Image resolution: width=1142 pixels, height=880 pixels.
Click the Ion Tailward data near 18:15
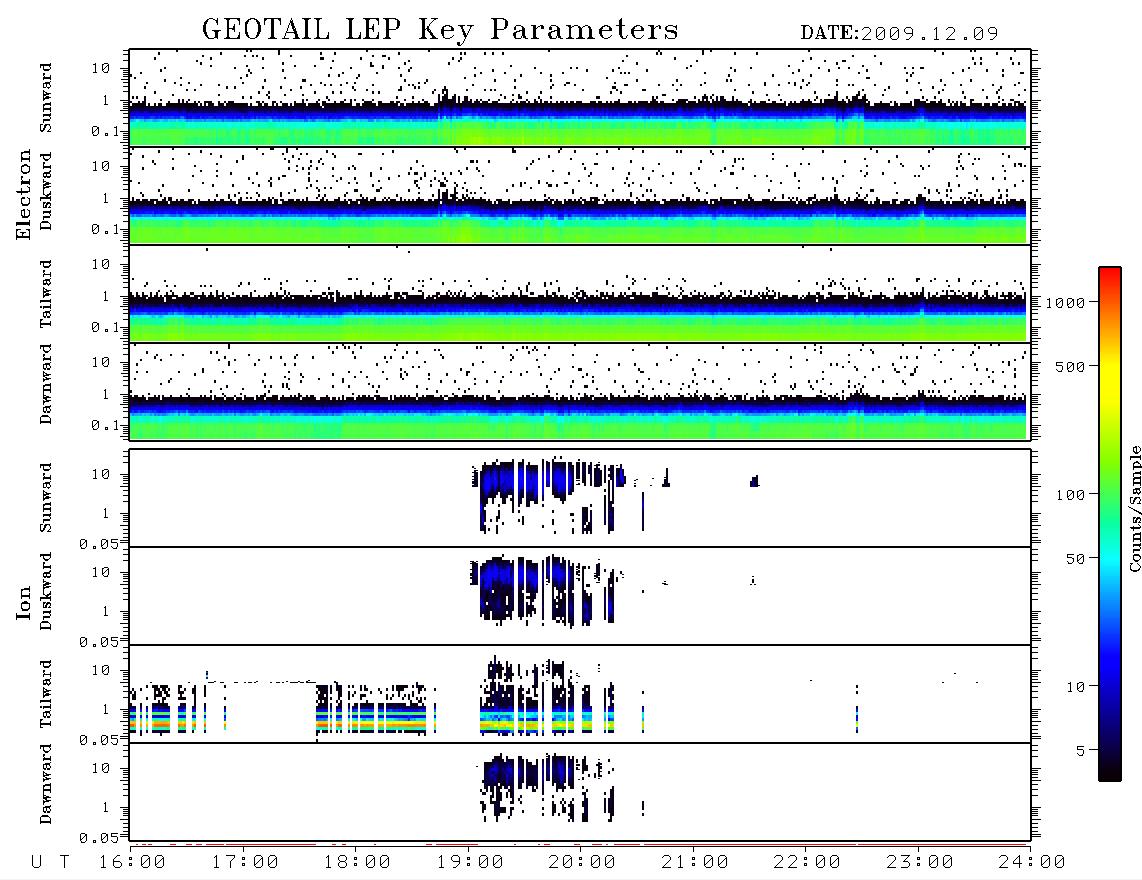pos(375,708)
